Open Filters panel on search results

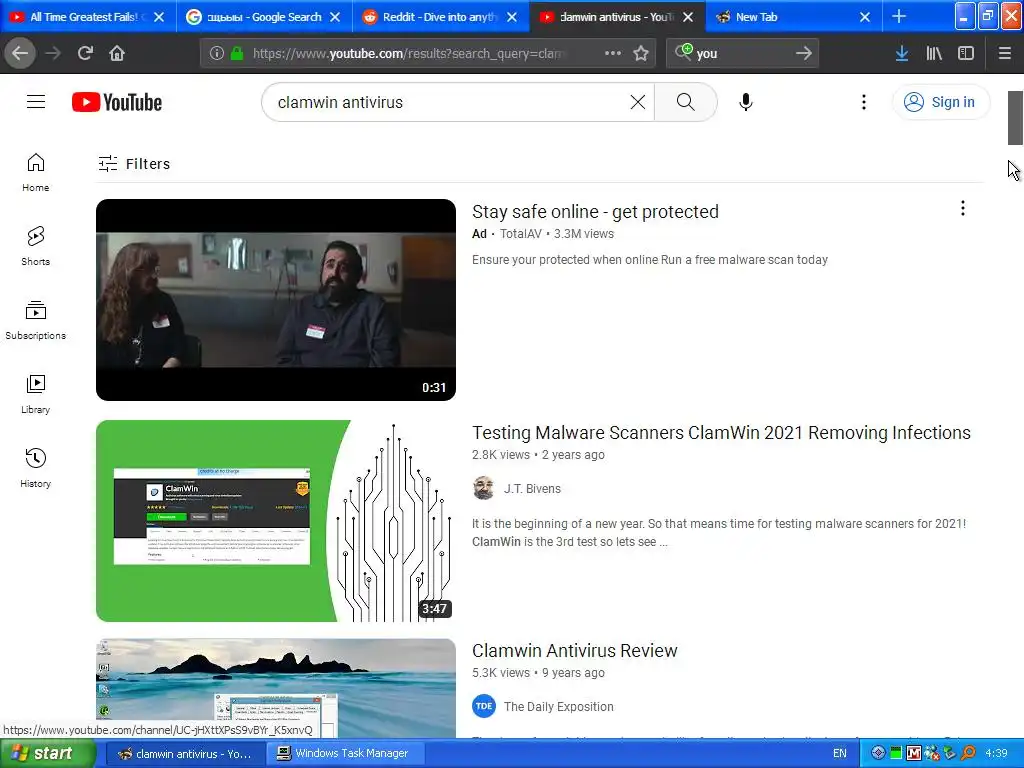pyautogui.click(x=134, y=163)
